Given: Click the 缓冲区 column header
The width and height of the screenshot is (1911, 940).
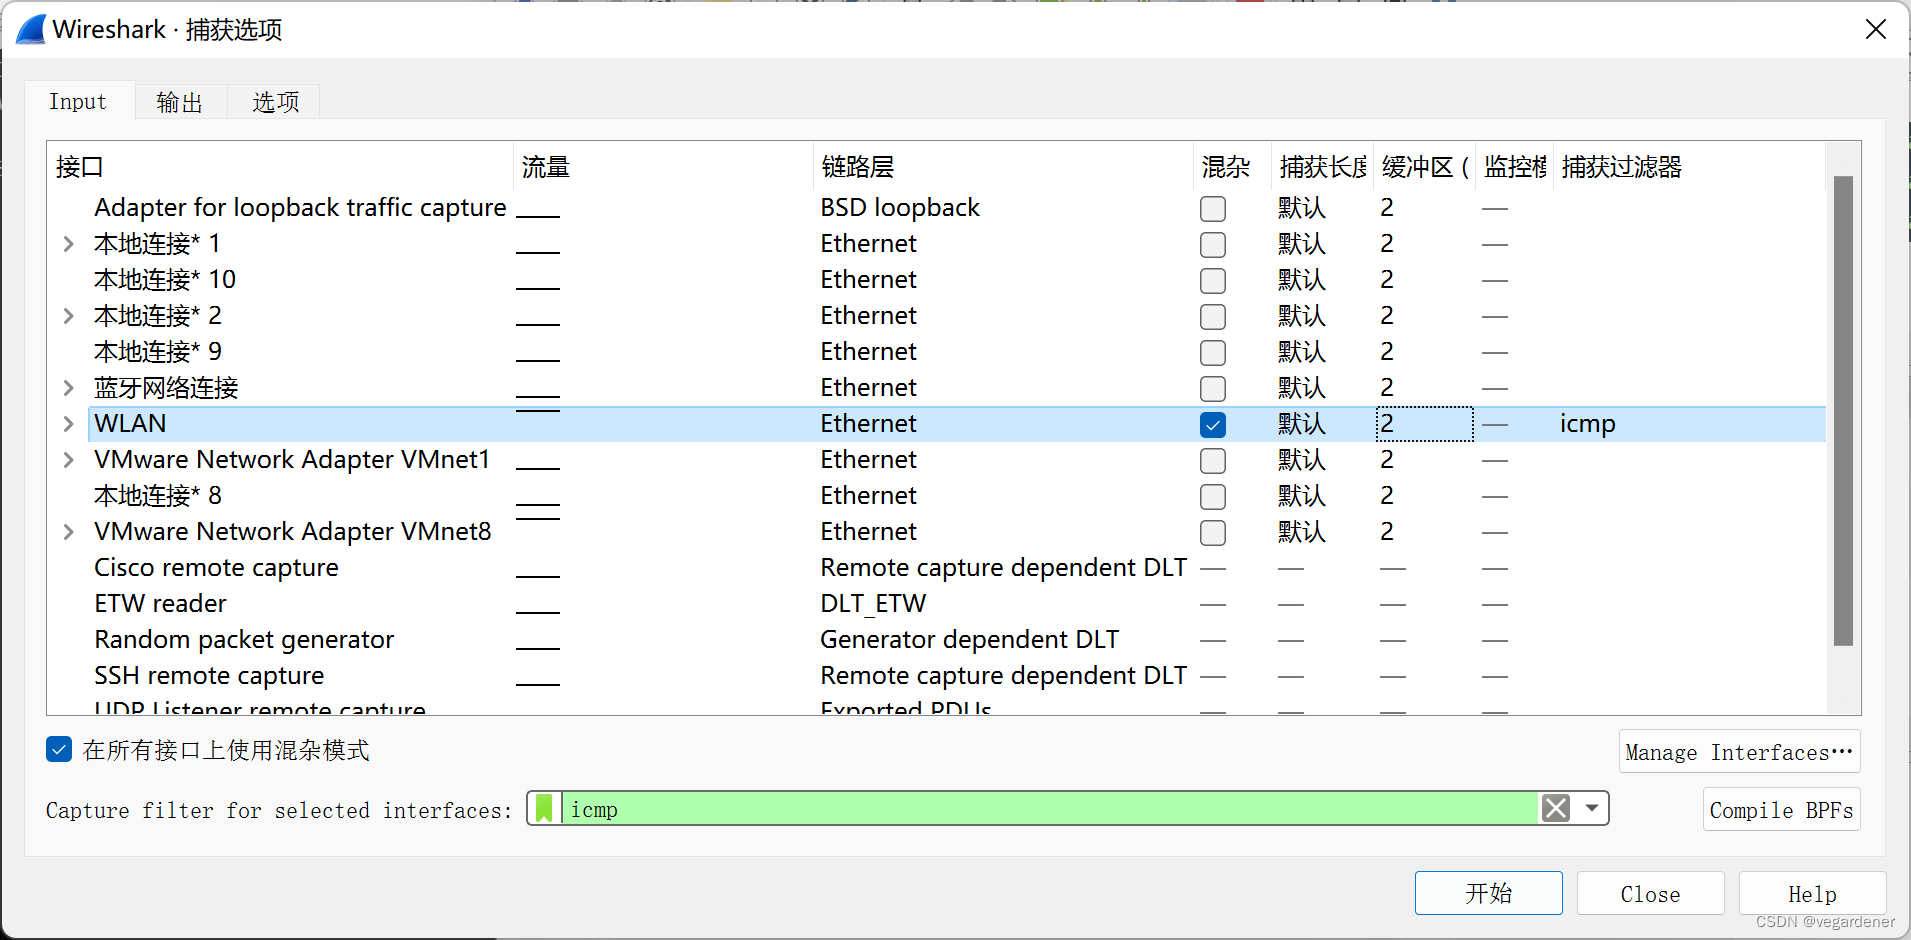Looking at the screenshot, I should (1425, 167).
